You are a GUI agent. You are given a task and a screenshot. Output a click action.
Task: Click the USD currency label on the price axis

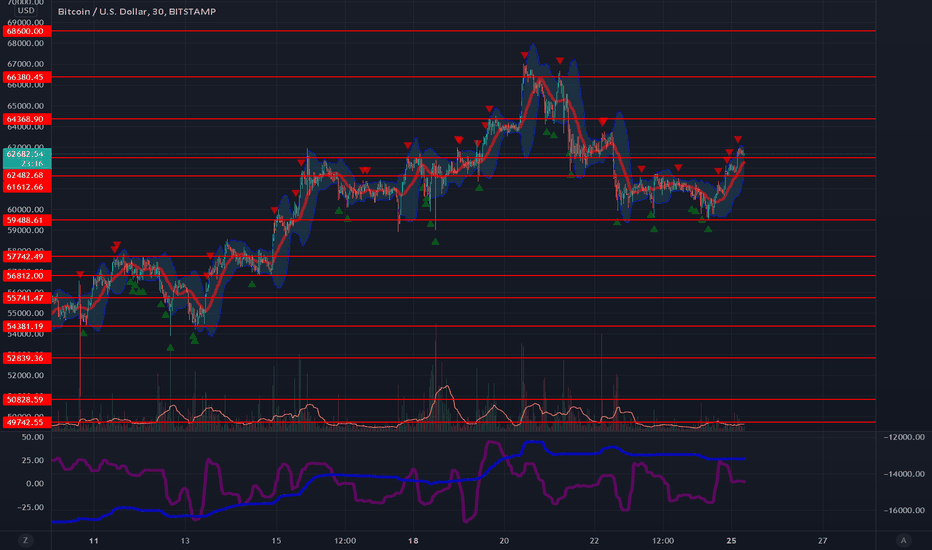point(26,10)
